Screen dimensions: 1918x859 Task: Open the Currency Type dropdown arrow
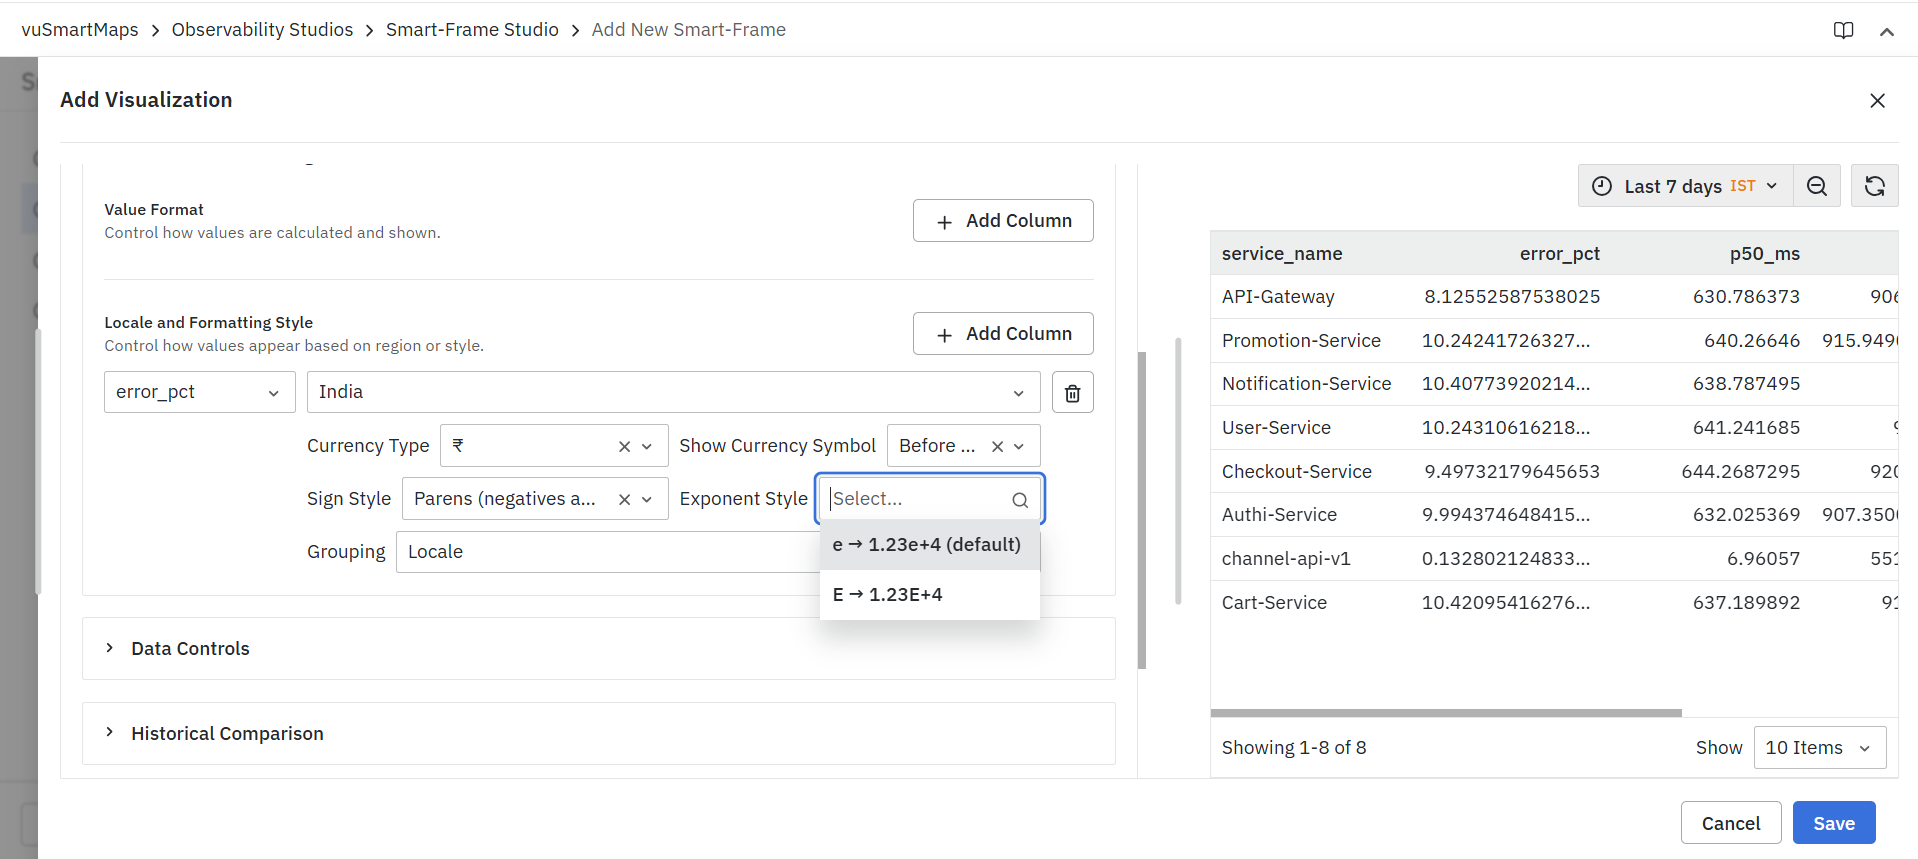point(647,446)
